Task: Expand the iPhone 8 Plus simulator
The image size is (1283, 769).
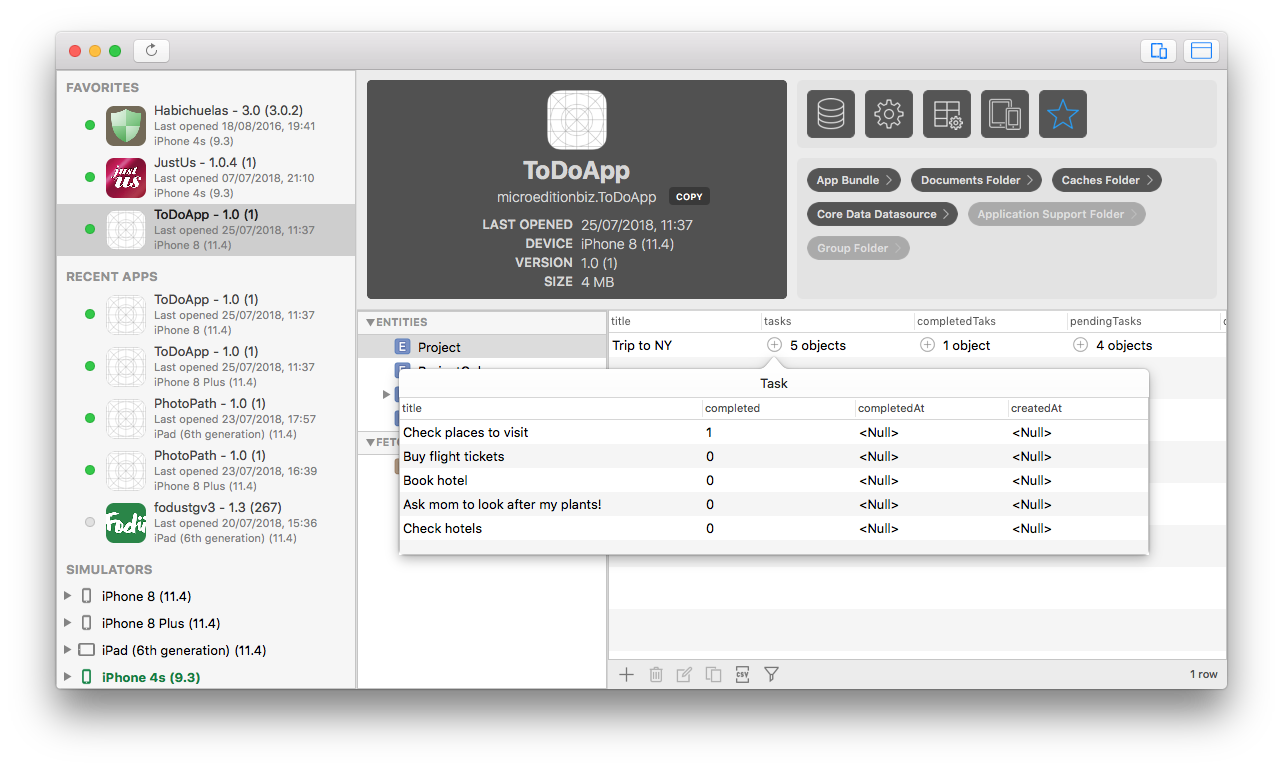Action: (x=68, y=623)
